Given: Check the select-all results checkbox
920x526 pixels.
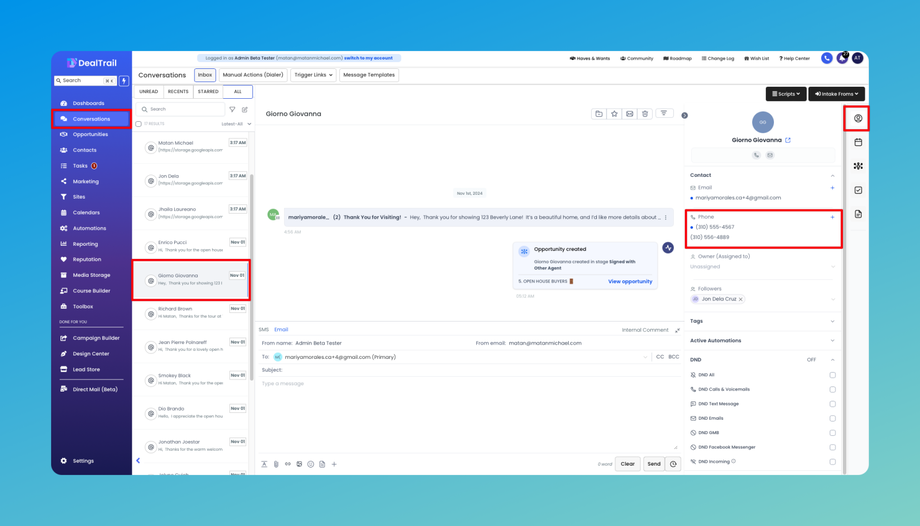Looking at the screenshot, I should (138, 124).
